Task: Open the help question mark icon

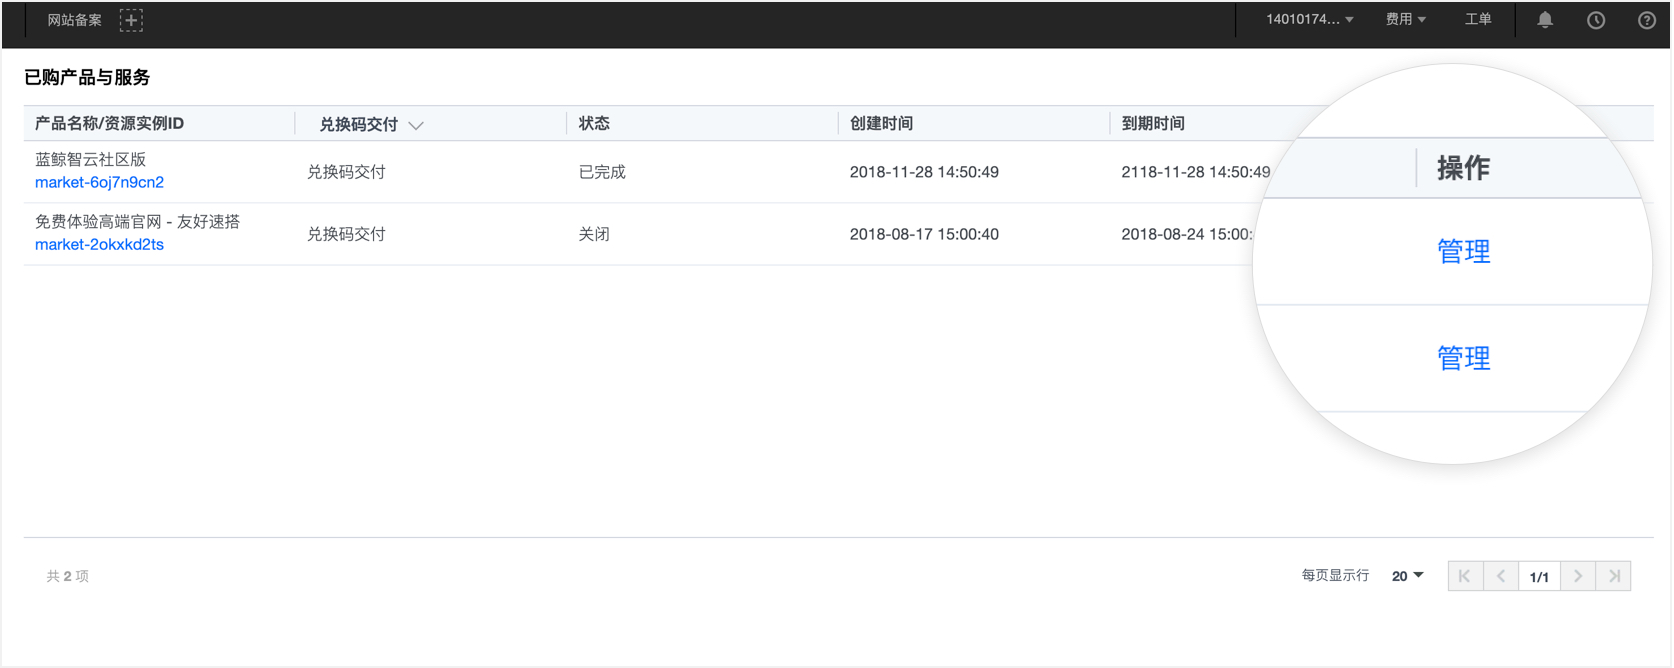Action: coord(1647,20)
